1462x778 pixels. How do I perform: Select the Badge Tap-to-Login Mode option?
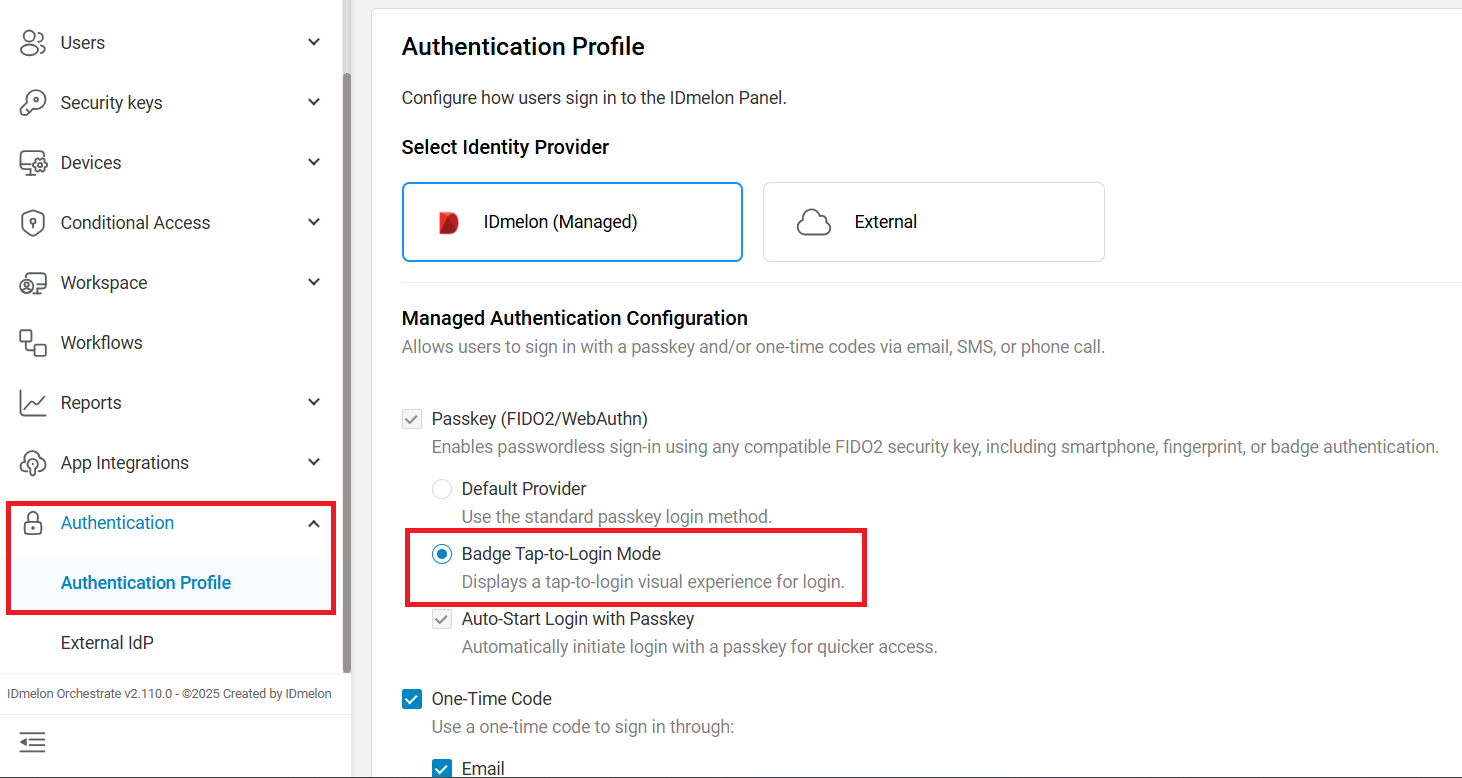click(x=441, y=554)
